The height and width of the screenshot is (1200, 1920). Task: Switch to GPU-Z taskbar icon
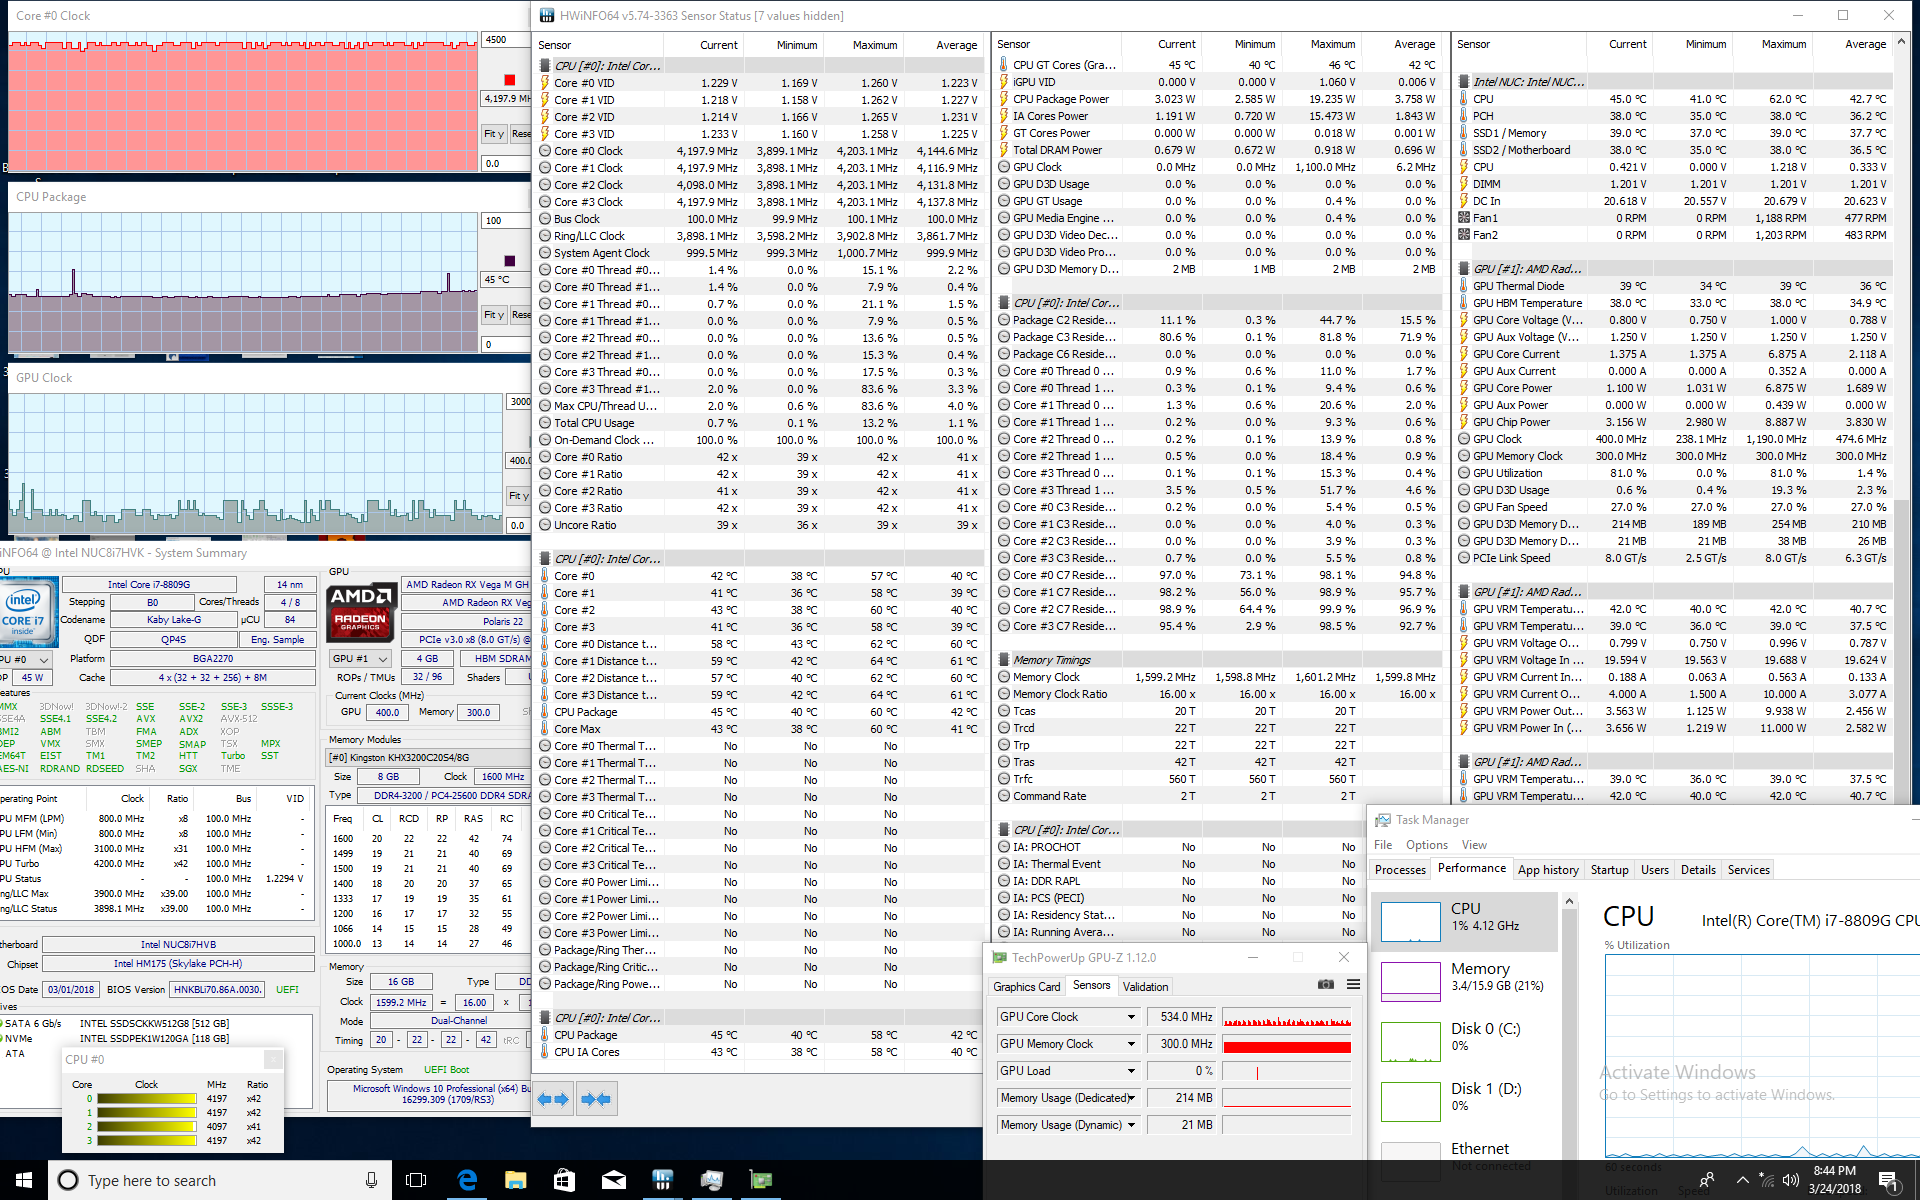click(x=761, y=1180)
